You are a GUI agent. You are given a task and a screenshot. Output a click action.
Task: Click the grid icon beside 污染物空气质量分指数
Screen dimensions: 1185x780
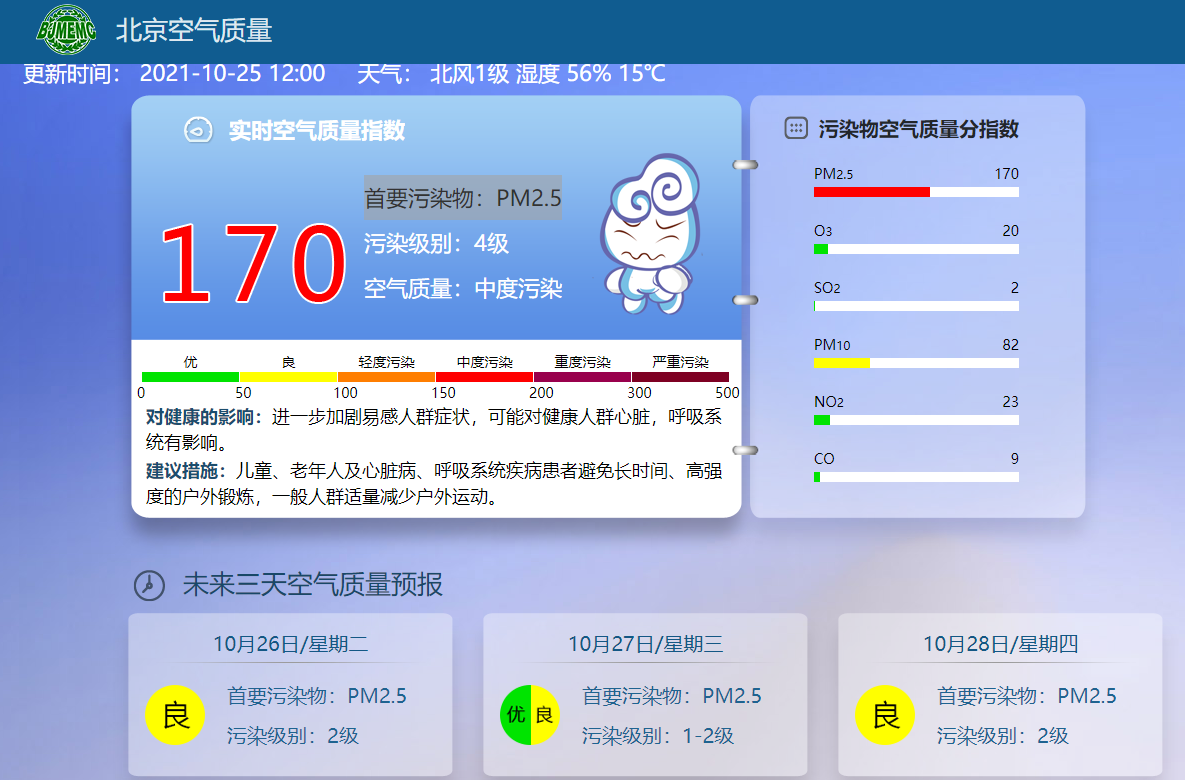pos(796,128)
